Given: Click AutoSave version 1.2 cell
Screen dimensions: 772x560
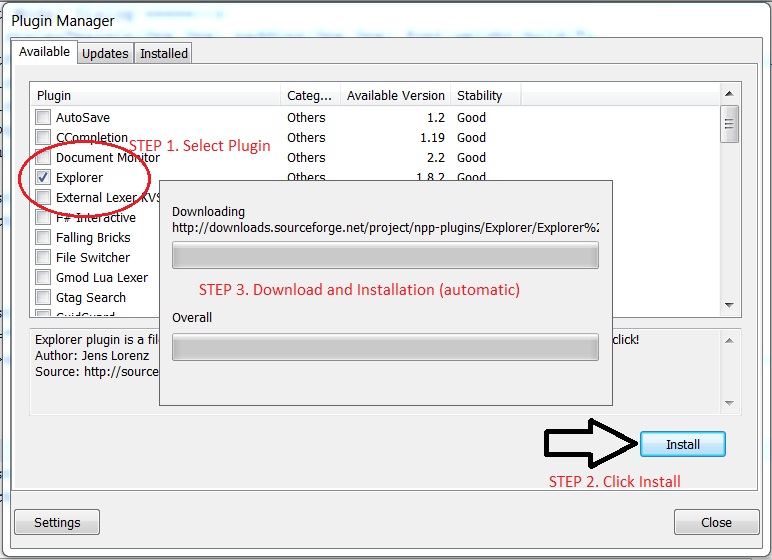Looking at the screenshot, I should [x=436, y=118].
